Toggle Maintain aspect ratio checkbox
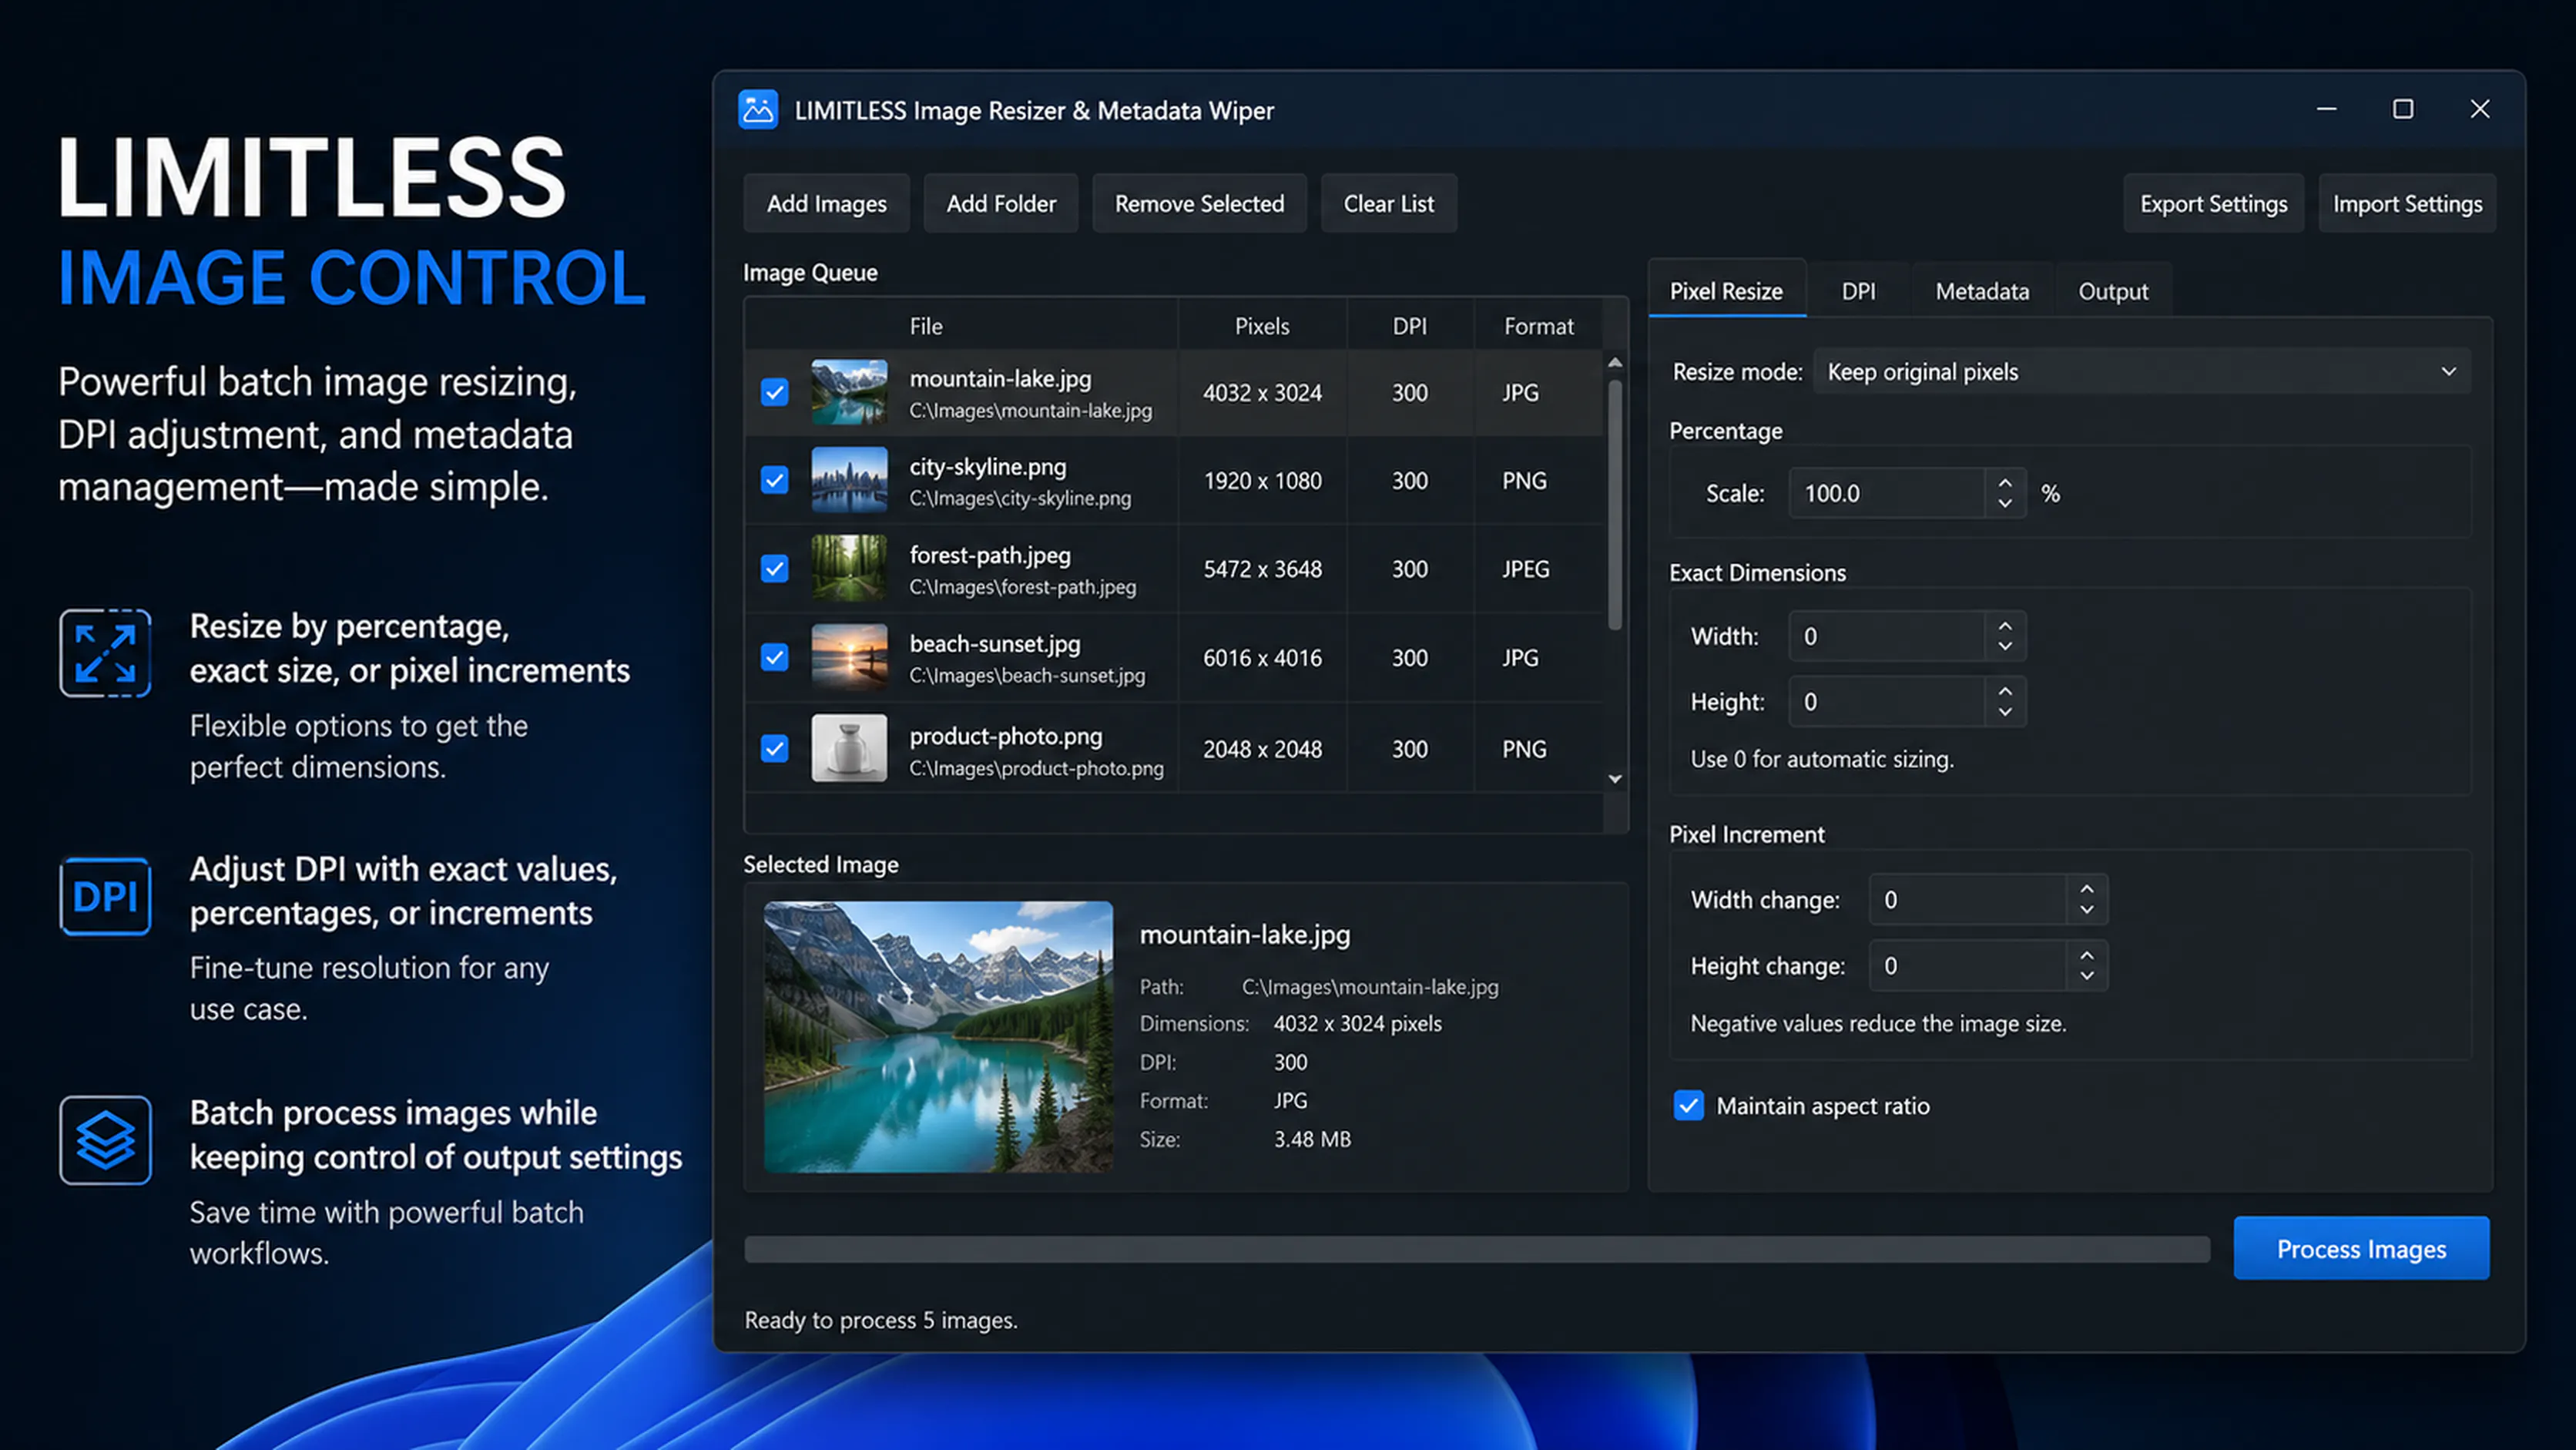 click(1688, 1106)
